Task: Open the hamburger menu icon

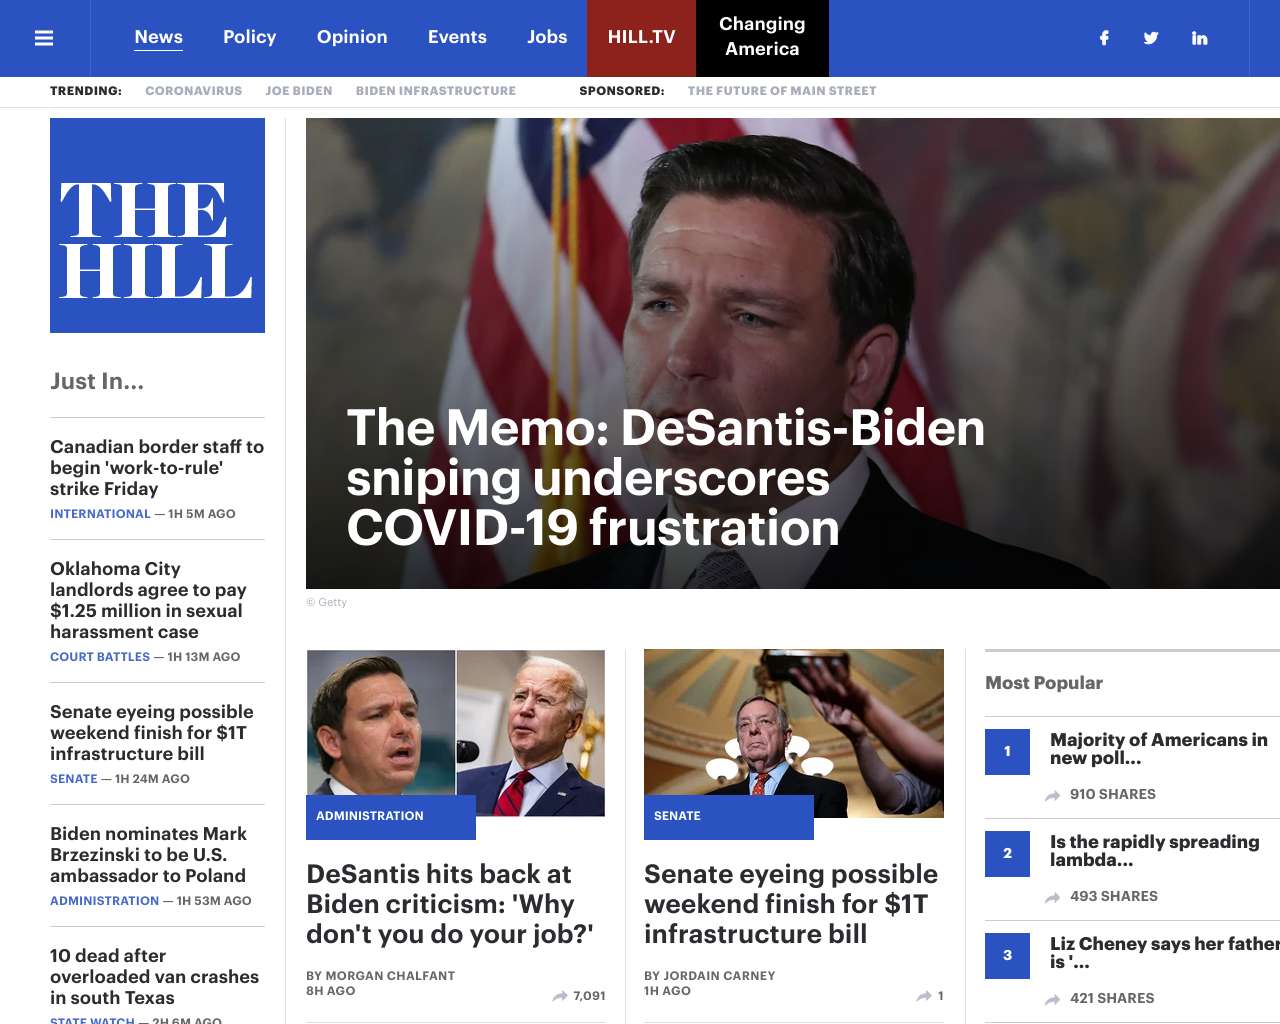Action: (x=44, y=38)
